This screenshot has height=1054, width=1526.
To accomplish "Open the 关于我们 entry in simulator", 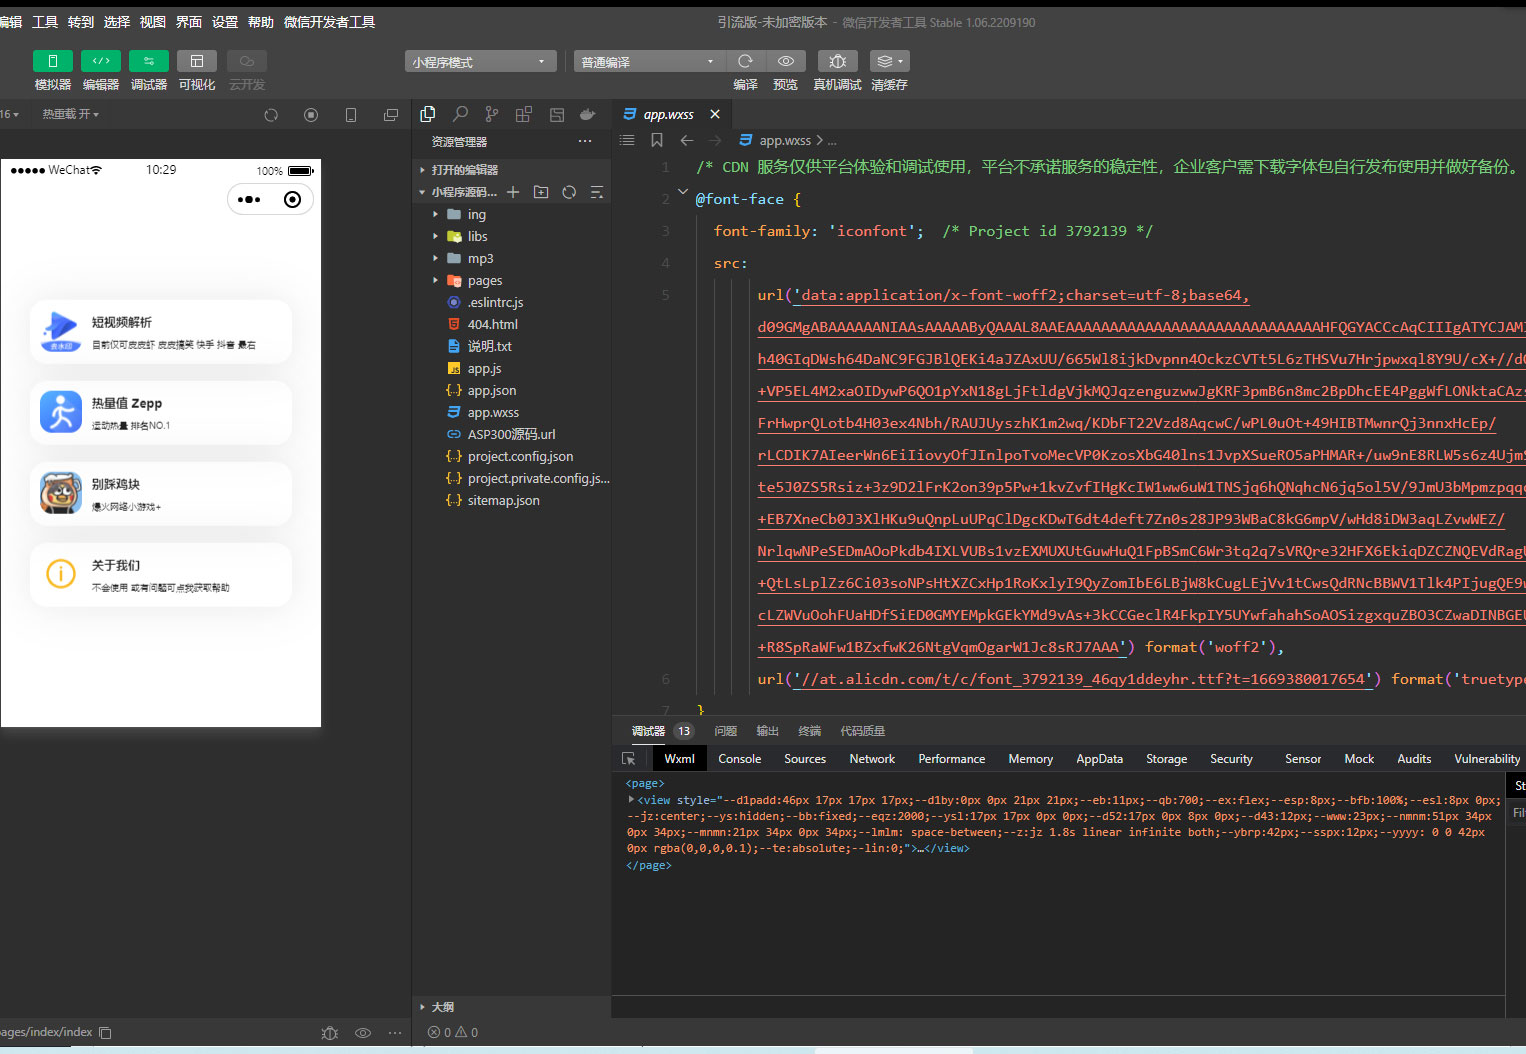I will [161, 575].
